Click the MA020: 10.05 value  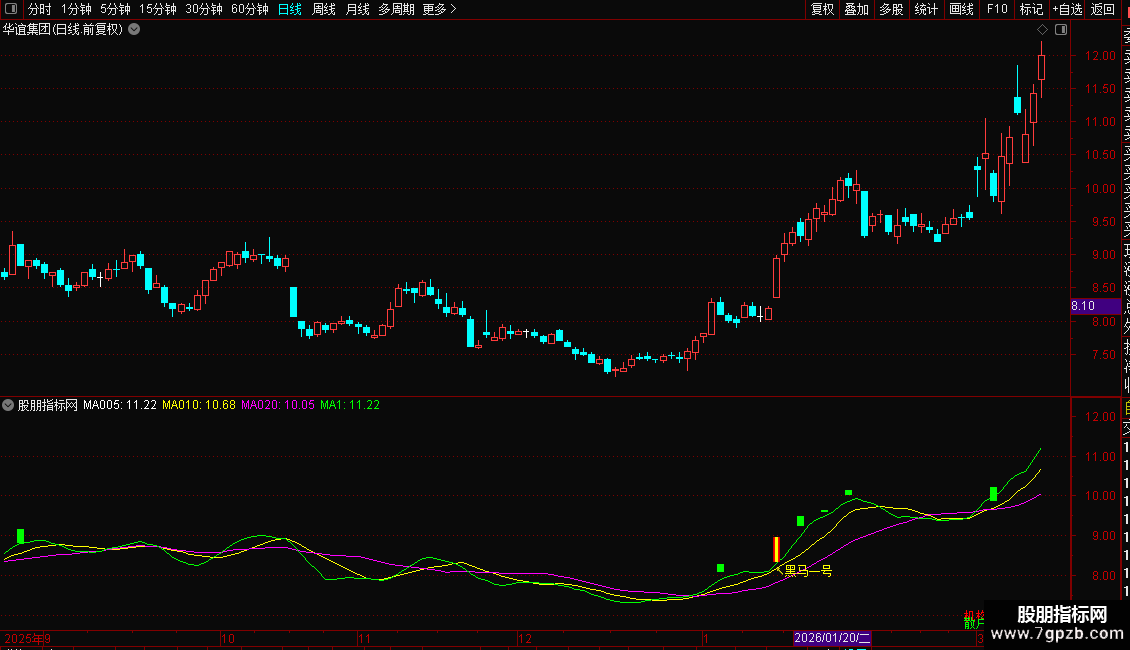[277, 405]
